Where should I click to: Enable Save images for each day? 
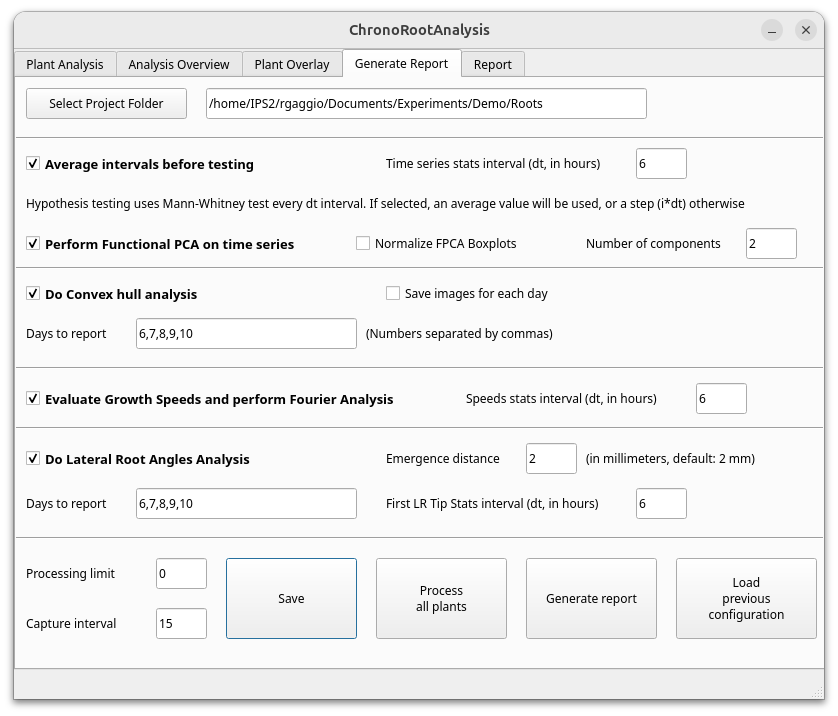pyautogui.click(x=394, y=293)
